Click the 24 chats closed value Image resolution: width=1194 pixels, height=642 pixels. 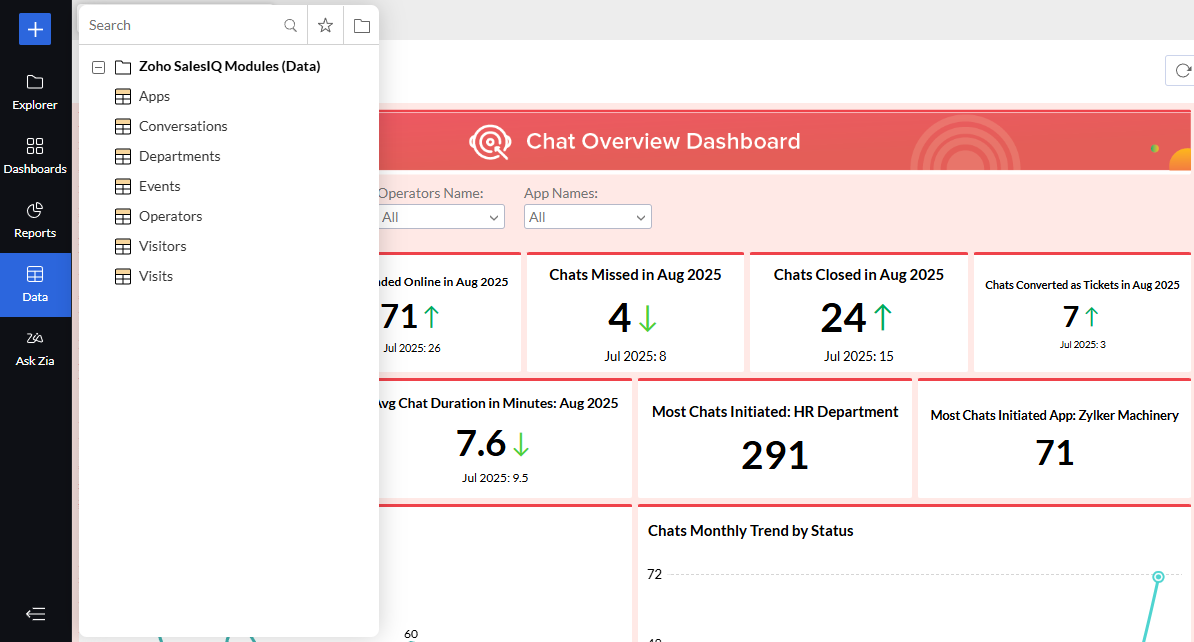pyautogui.click(x=843, y=318)
